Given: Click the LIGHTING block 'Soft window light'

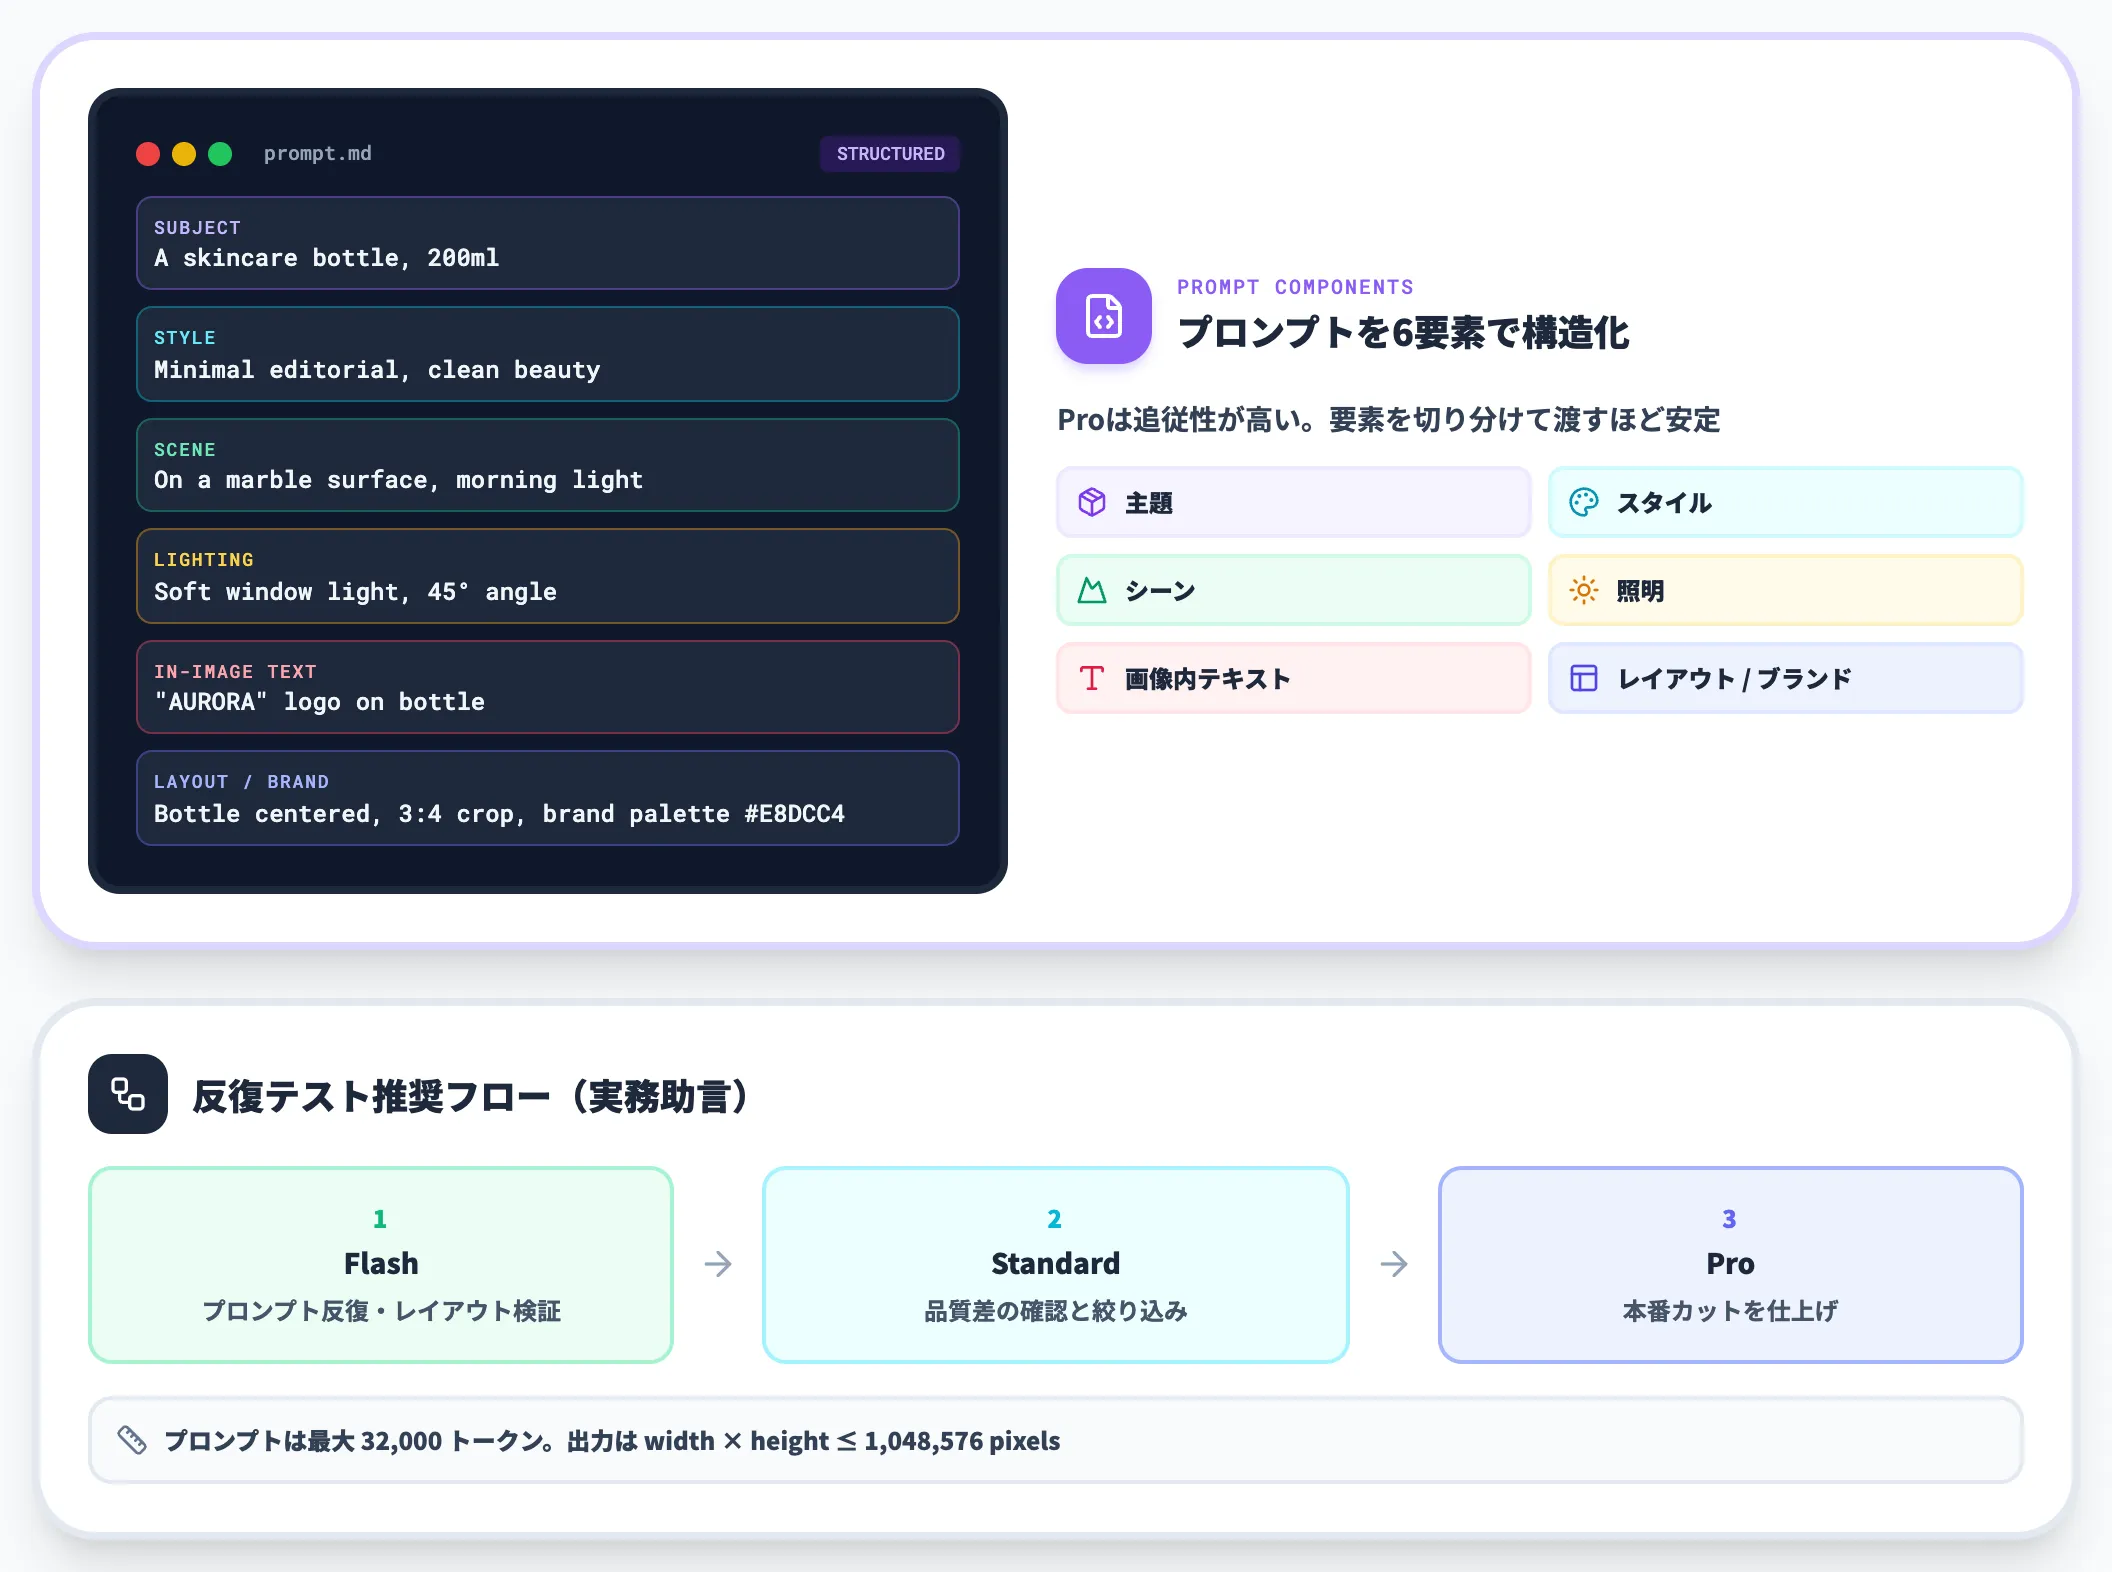Looking at the screenshot, I should [548, 576].
